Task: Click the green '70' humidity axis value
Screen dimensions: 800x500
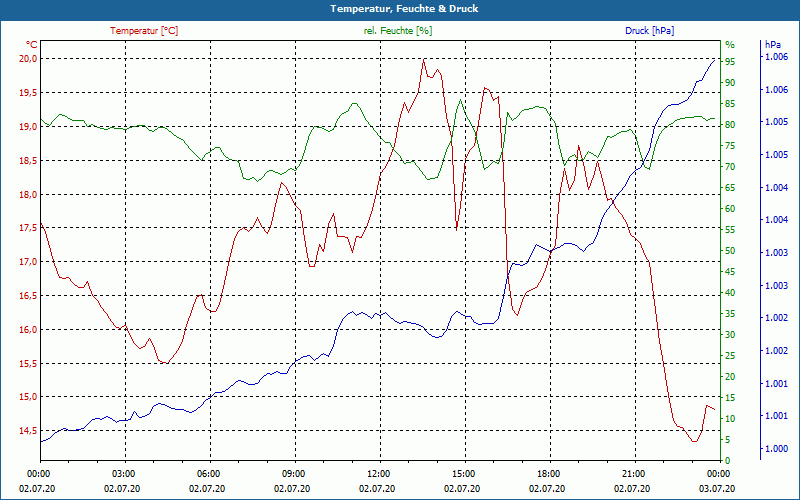Action: 730,167
